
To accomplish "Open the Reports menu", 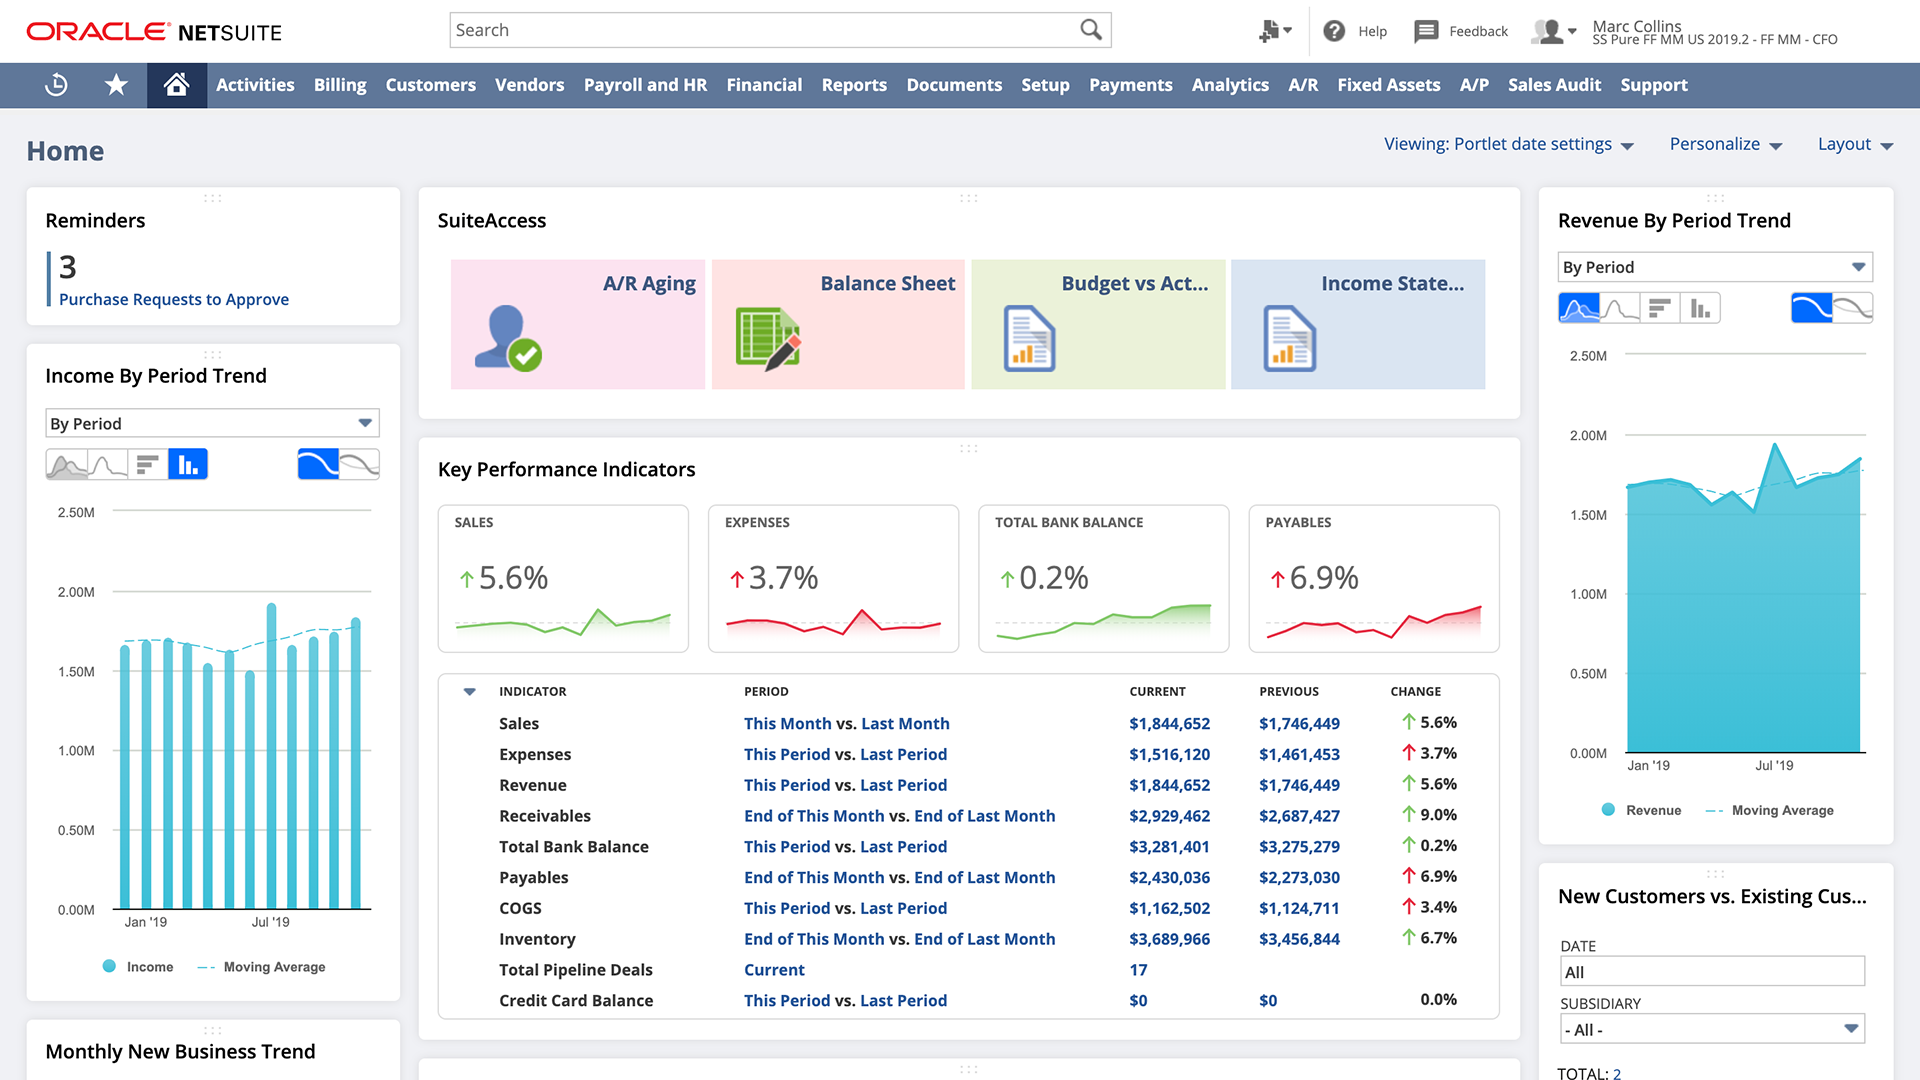I will (x=853, y=85).
